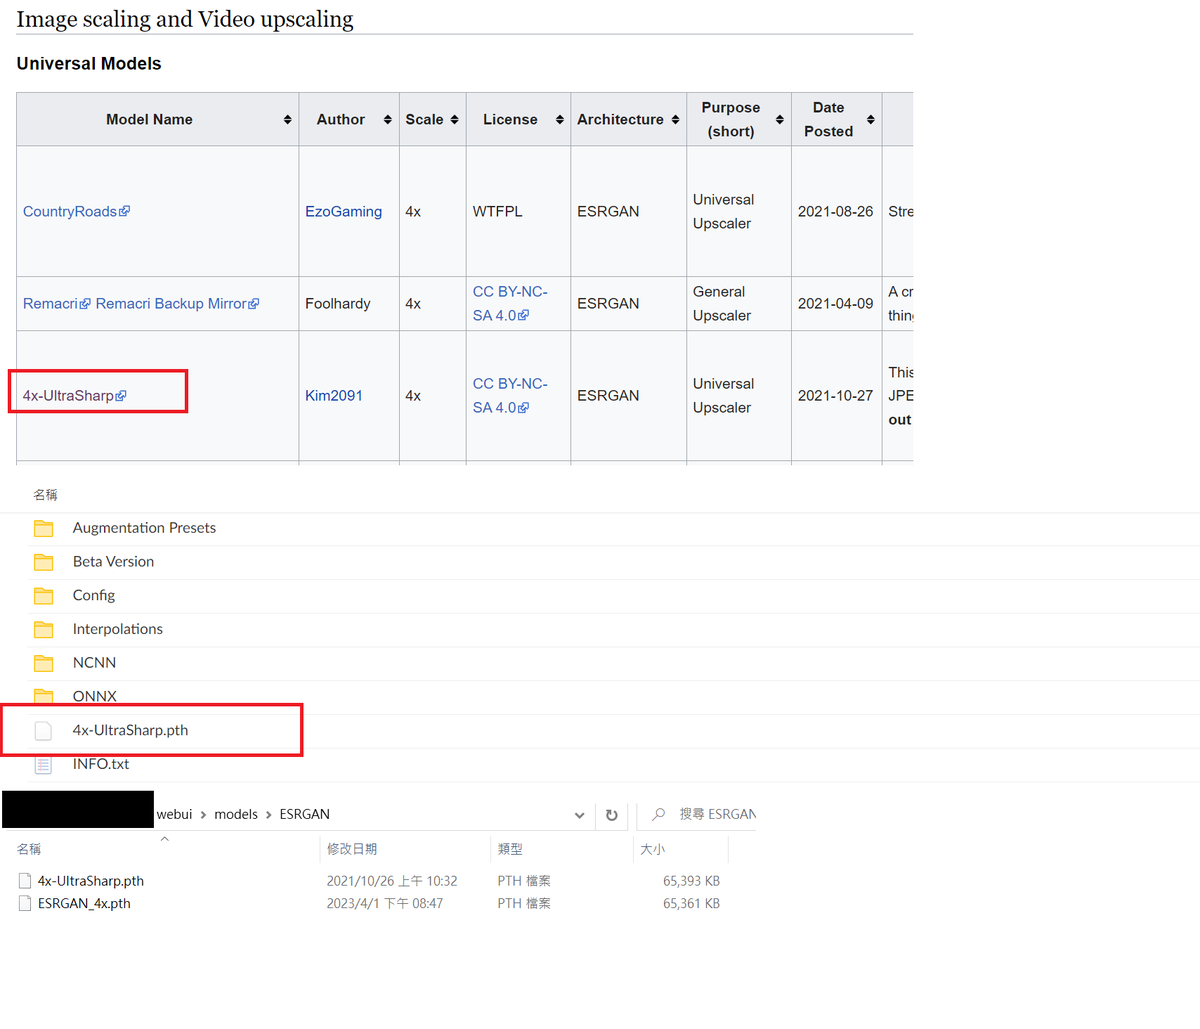Click the file icon of 4x-UltraSharp.pth in the ESRGAN folder

25,881
